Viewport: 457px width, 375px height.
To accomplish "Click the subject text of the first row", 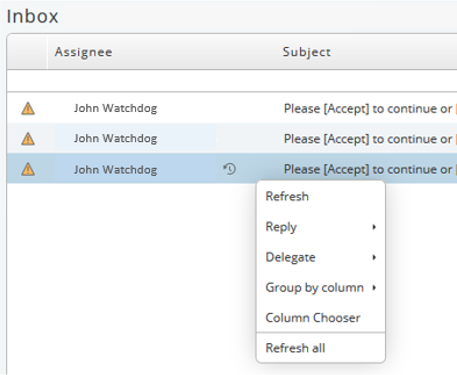I will point(370,109).
